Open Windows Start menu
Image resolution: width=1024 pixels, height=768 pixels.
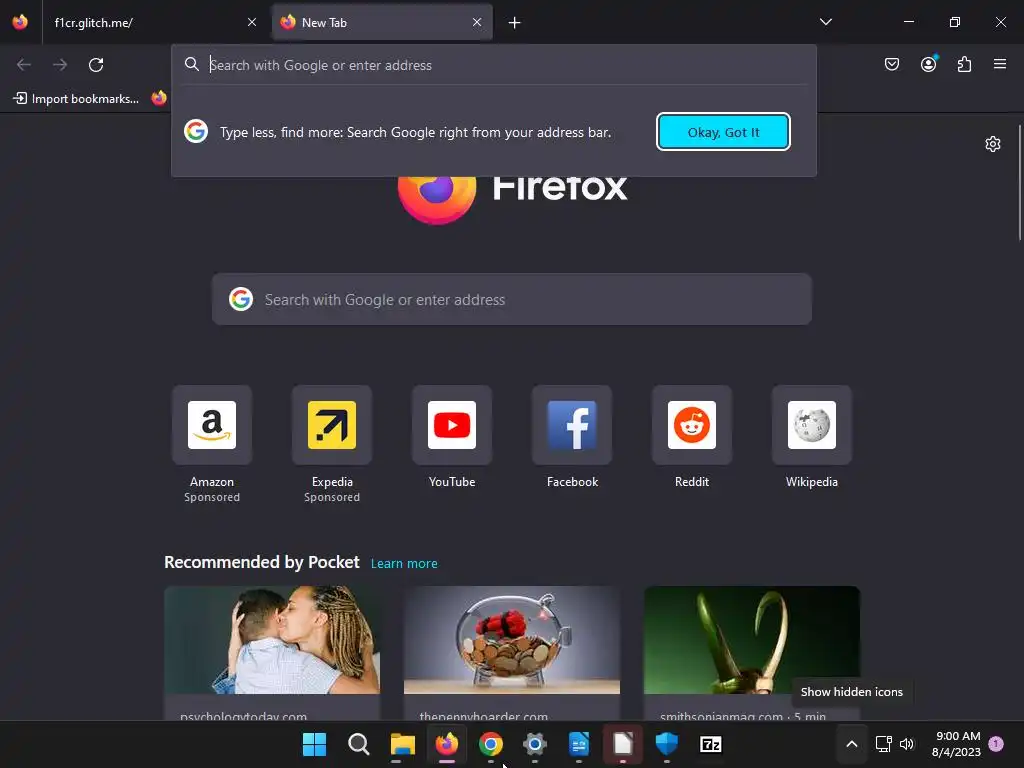coord(314,744)
